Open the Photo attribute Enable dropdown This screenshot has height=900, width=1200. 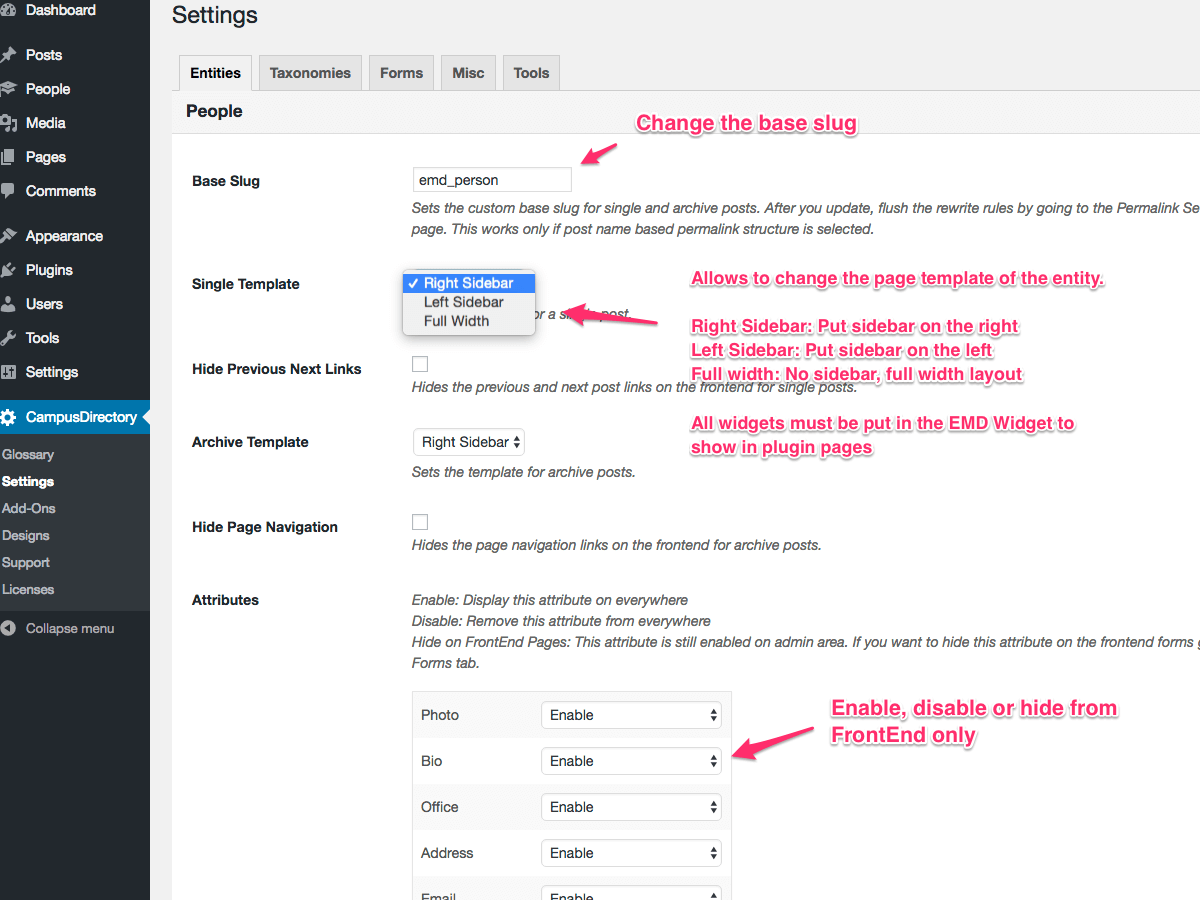[x=631, y=715]
